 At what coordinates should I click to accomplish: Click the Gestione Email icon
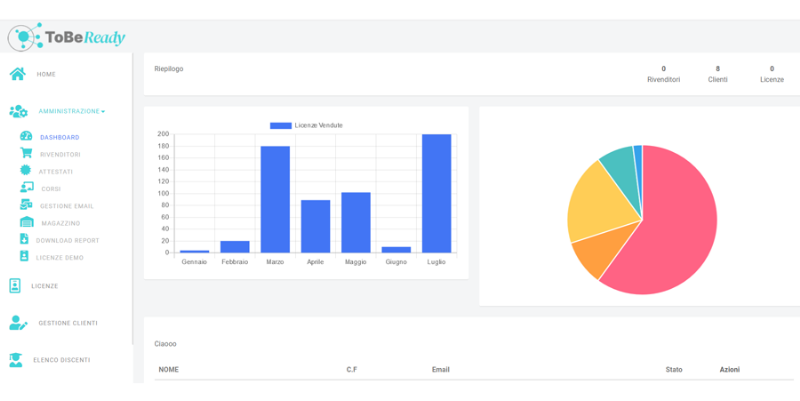coord(26,205)
